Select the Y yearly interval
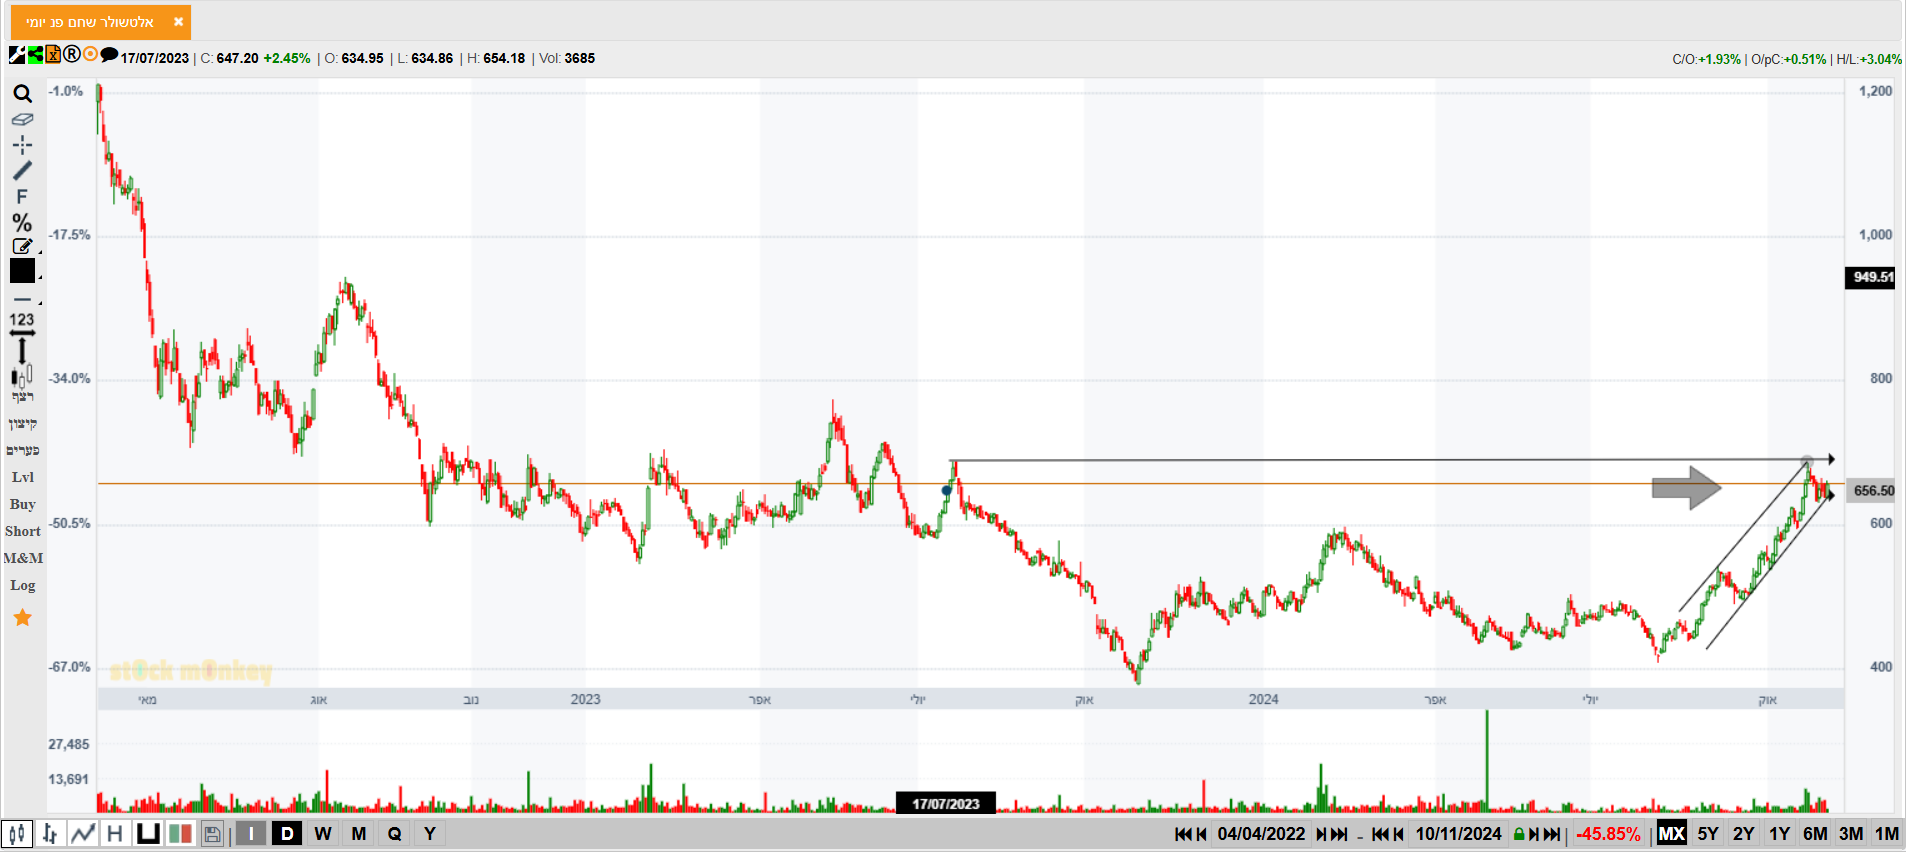This screenshot has height=852, width=1906. (x=430, y=833)
